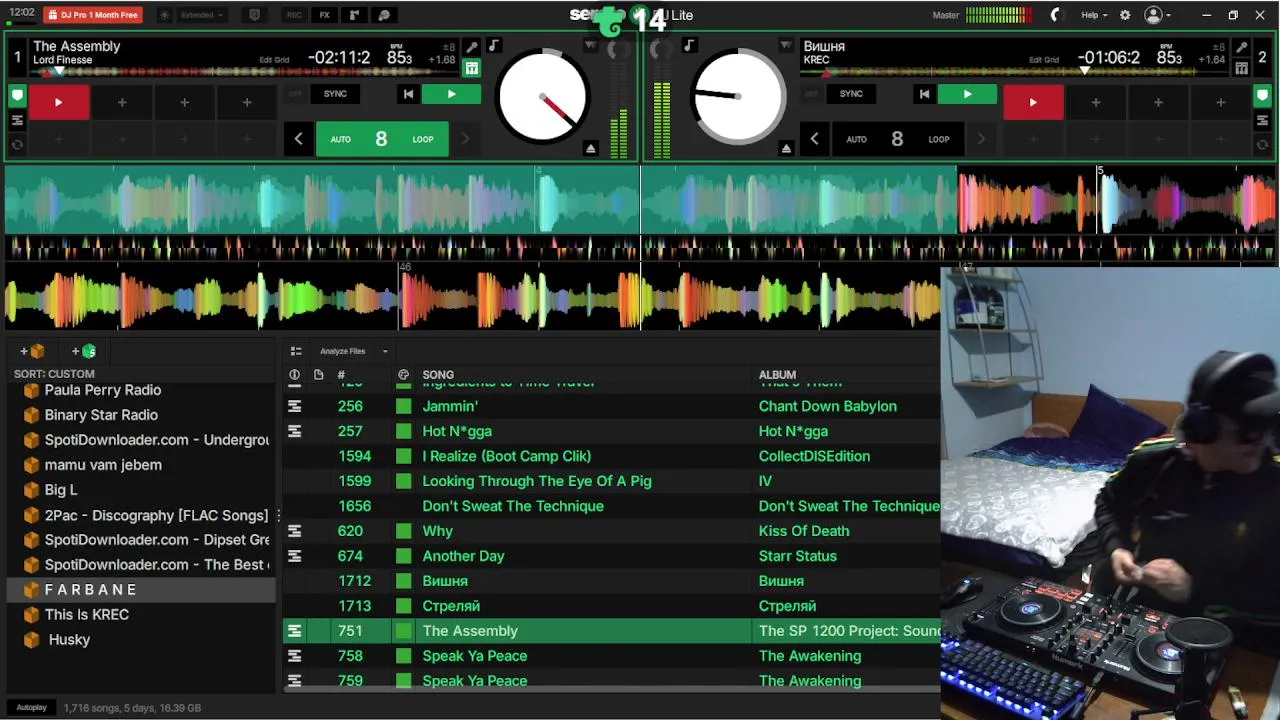1280x720 pixels.
Task: Select the song Don't Sweat The Technique
Action: (513, 506)
